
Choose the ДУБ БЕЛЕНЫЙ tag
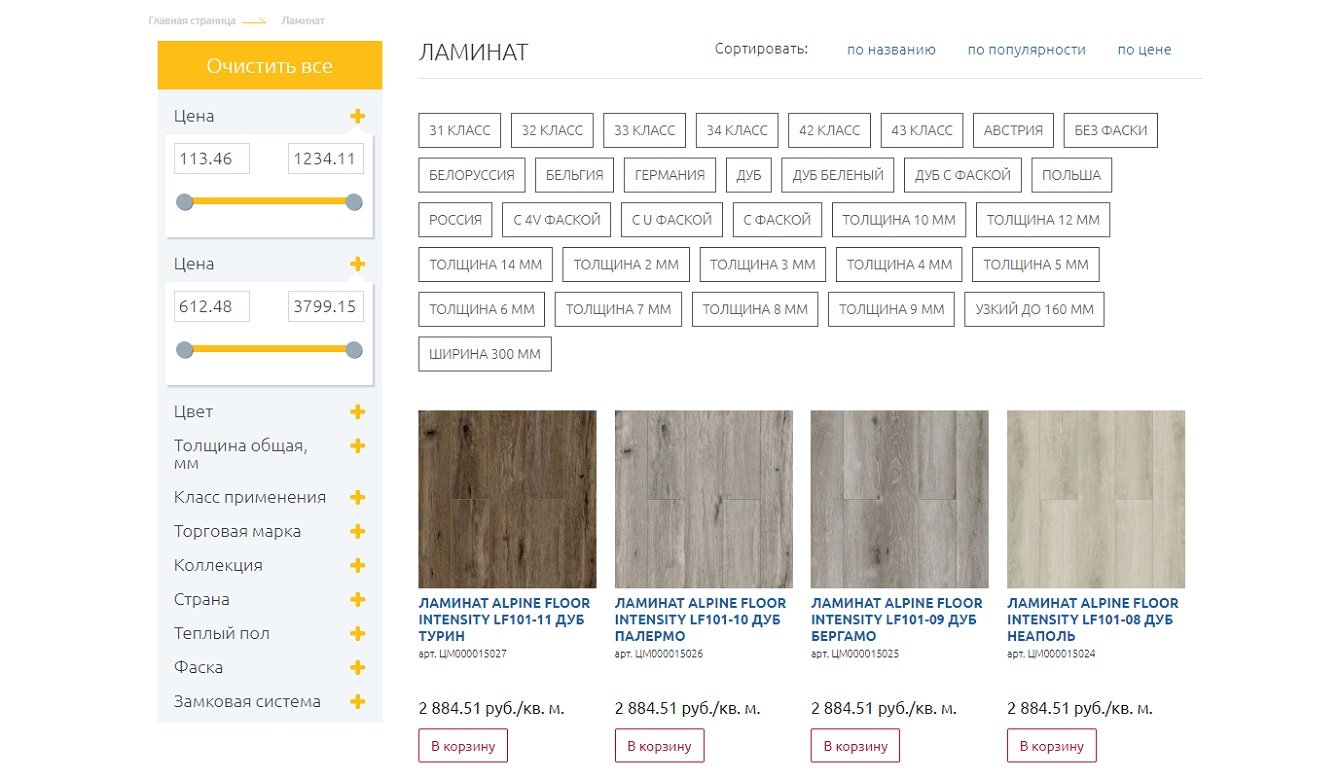(x=838, y=175)
